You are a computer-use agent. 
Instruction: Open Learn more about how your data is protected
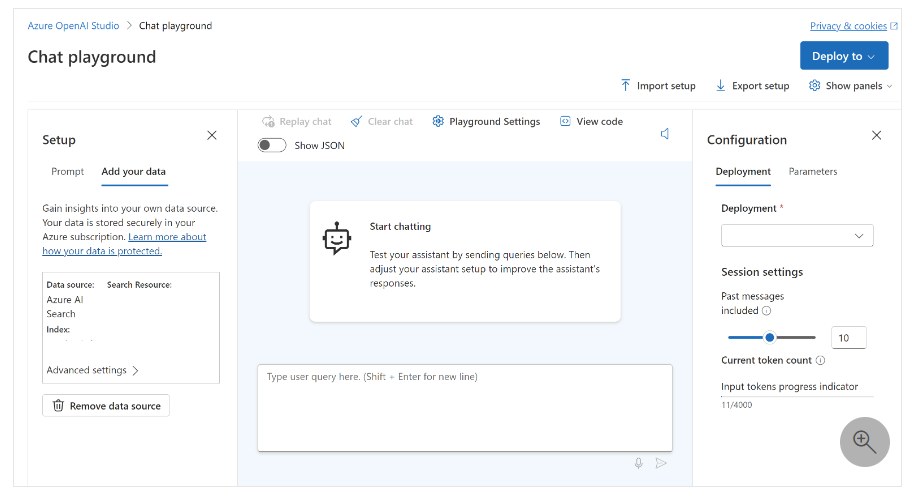[x=124, y=244]
